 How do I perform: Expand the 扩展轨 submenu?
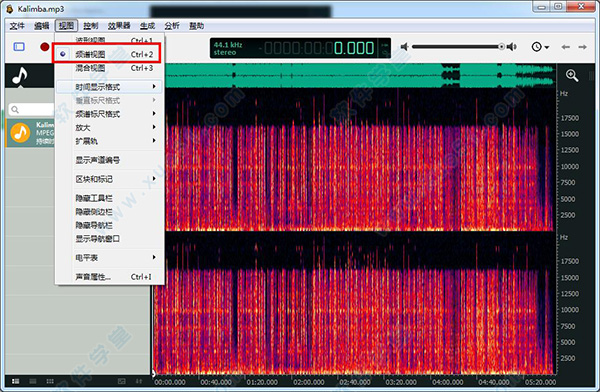click(109, 141)
